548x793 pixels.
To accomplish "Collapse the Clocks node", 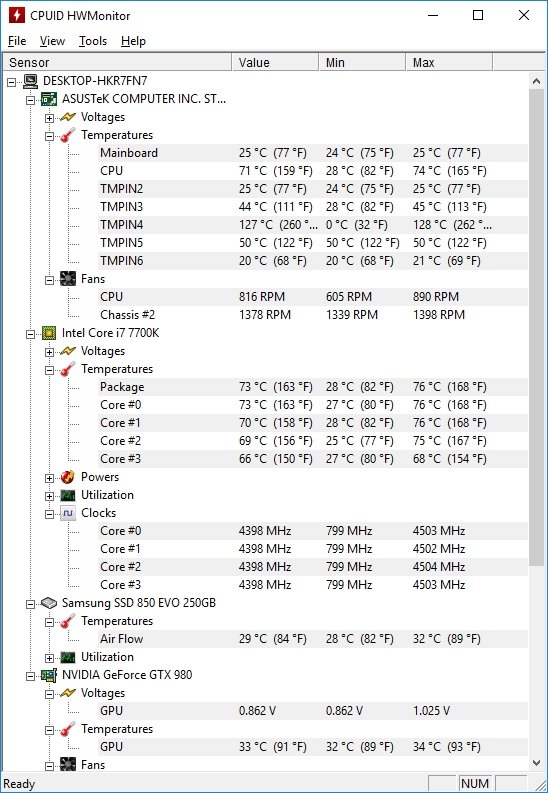I will (49, 514).
